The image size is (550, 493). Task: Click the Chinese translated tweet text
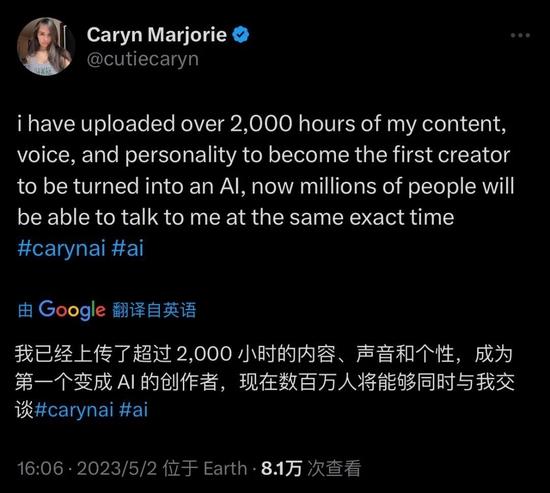pyautogui.click(x=264, y=382)
